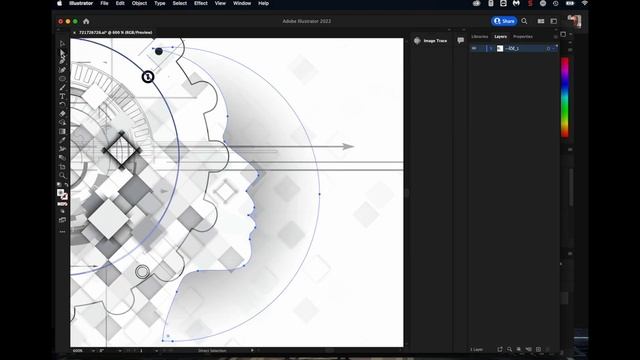The image size is (640, 360).
Task: Open the Help menu
Action: [x=263, y=3]
